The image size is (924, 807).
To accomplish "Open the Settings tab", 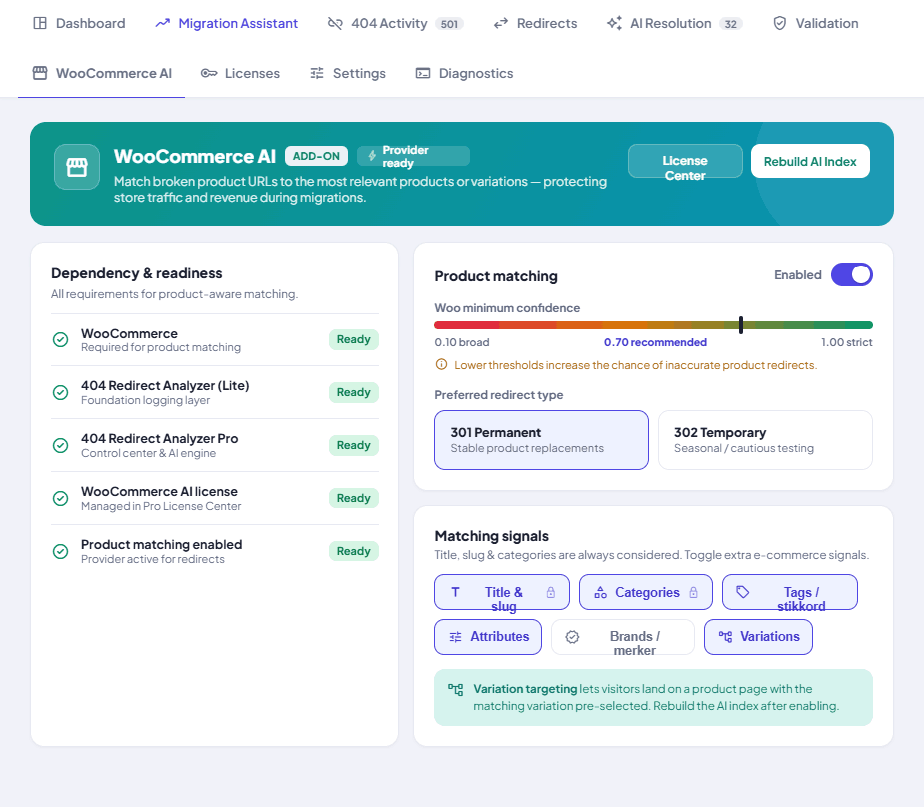I will coord(348,74).
